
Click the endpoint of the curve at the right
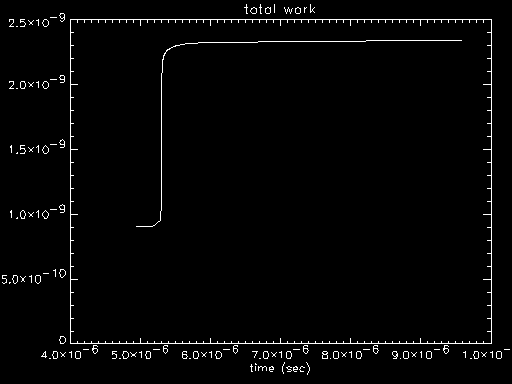pyautogui.click(x=461, y=40)
